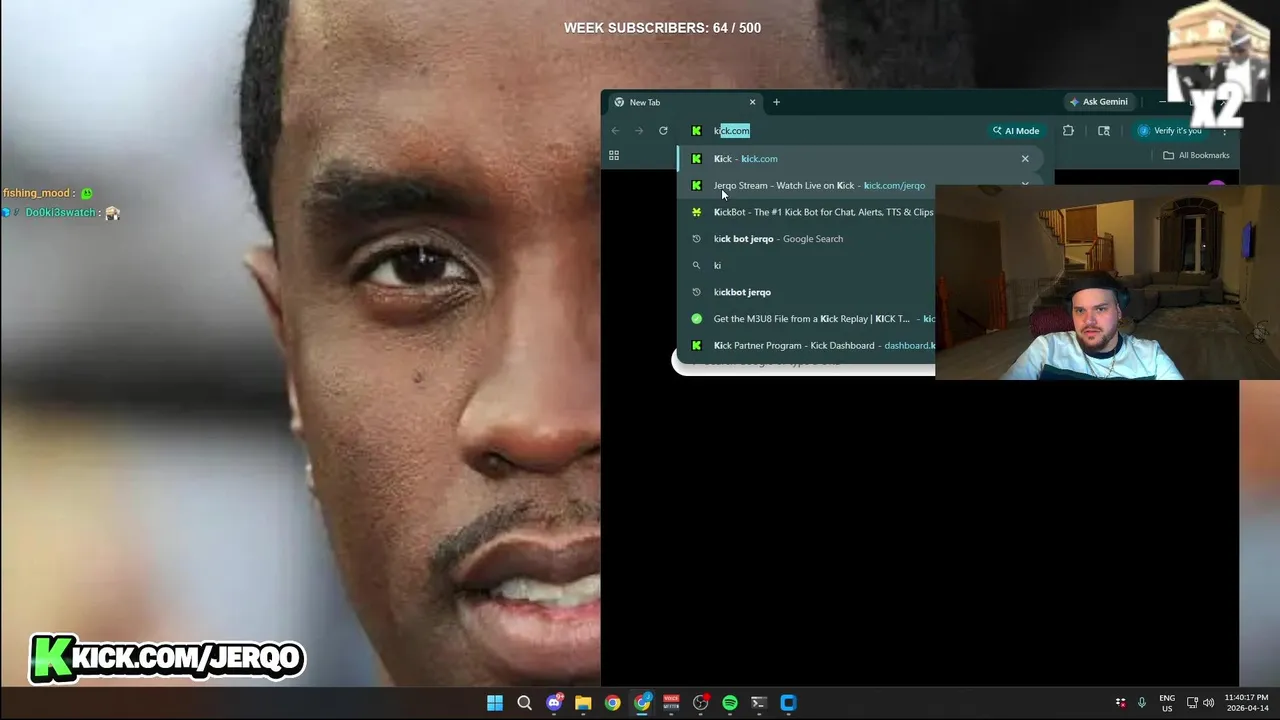Click the KickBot suggestion's yellow-green icon
The height and width of the screenshot is (720, 1280).
(697, 212)
